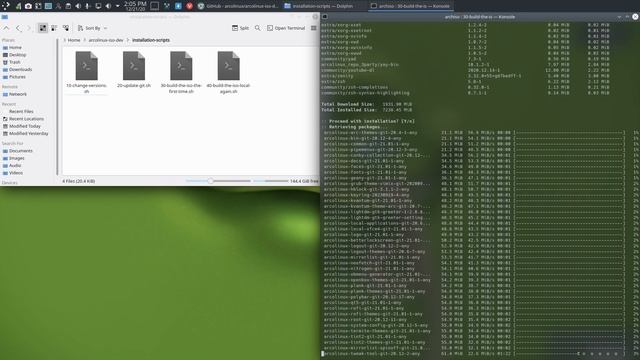Click the free disk space bar

point(271,181)
